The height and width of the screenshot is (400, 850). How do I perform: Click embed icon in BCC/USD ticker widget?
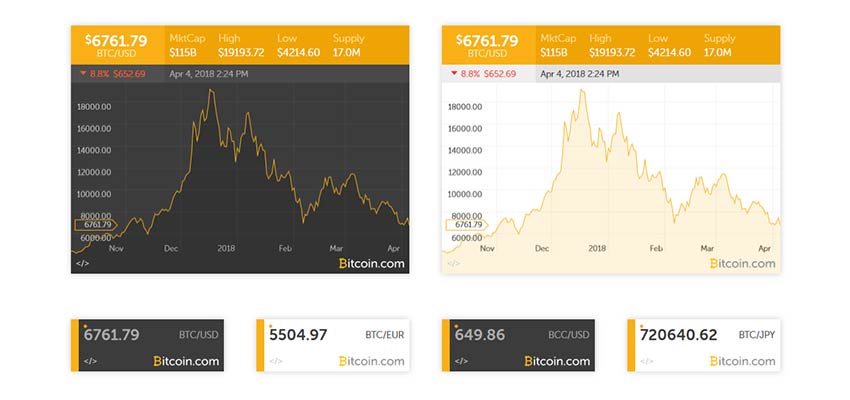pyautogui.click(x=461, y=361)
